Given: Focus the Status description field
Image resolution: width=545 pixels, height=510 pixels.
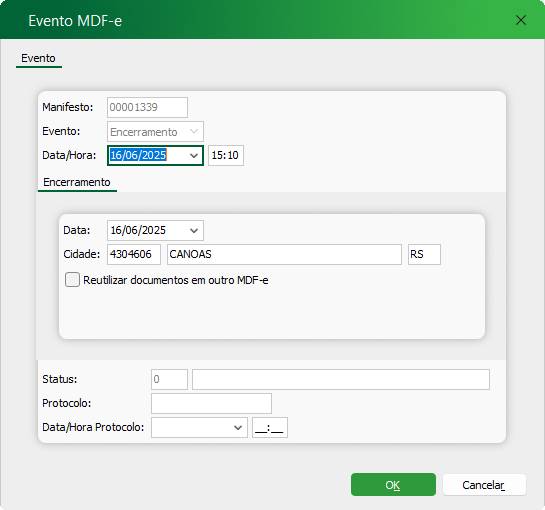Looking at the screenshot, I should point(341,379).
